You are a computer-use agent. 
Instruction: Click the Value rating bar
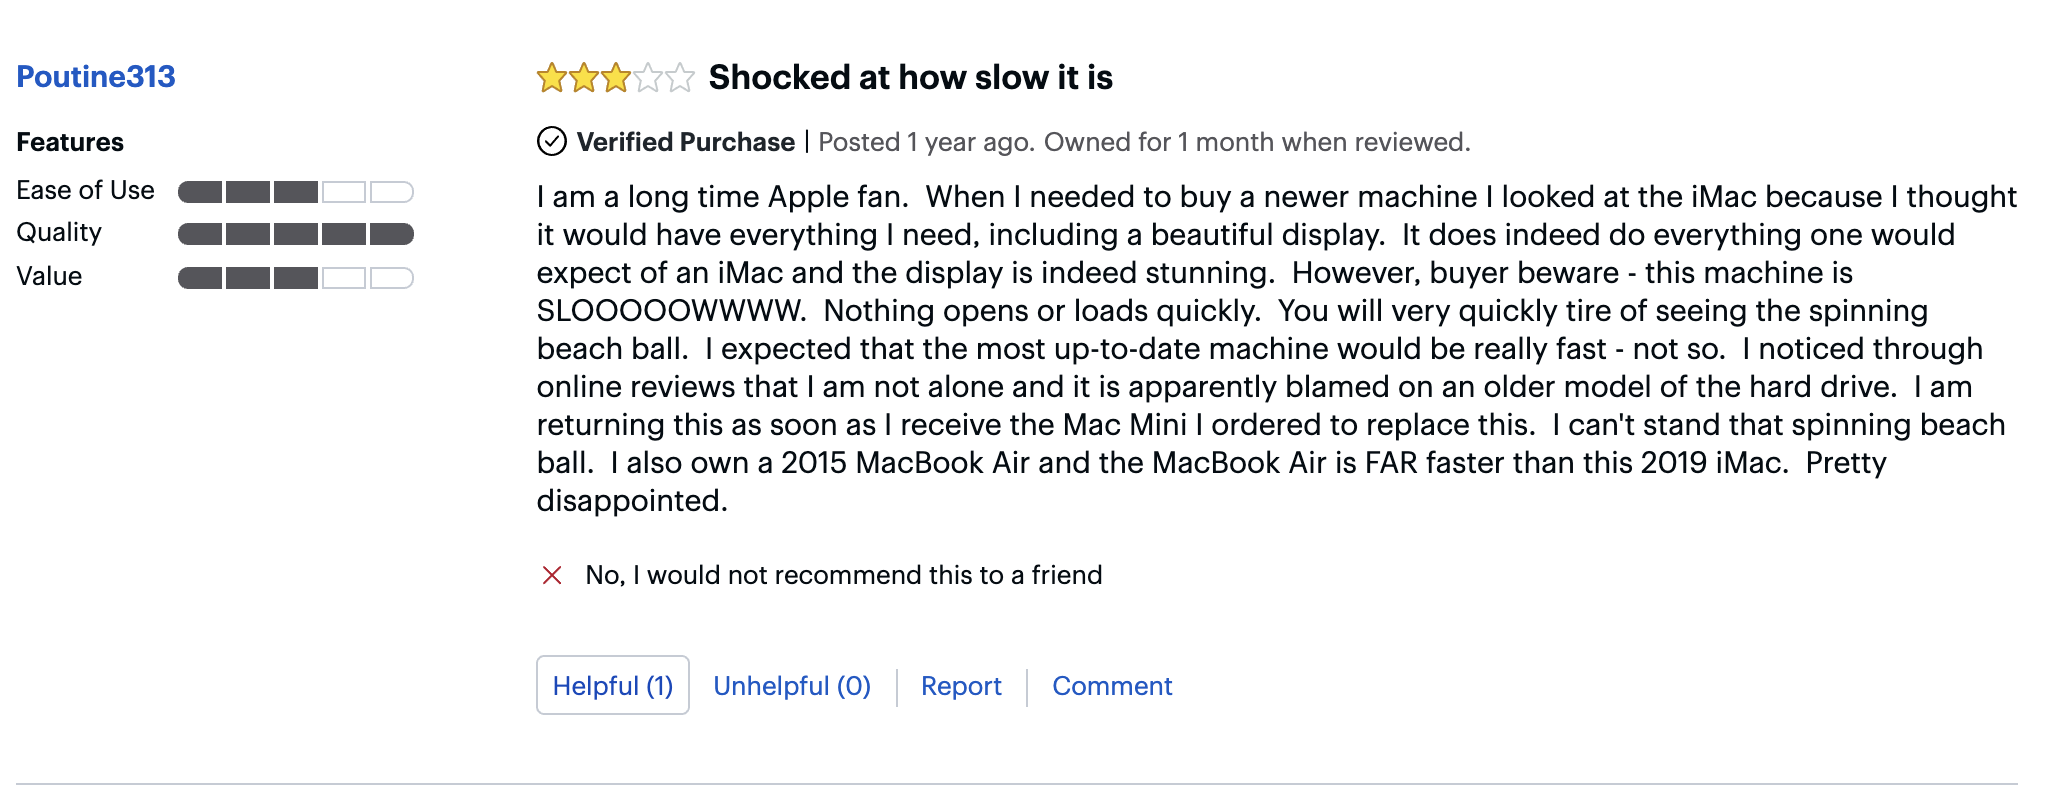(x=296, y=278)
